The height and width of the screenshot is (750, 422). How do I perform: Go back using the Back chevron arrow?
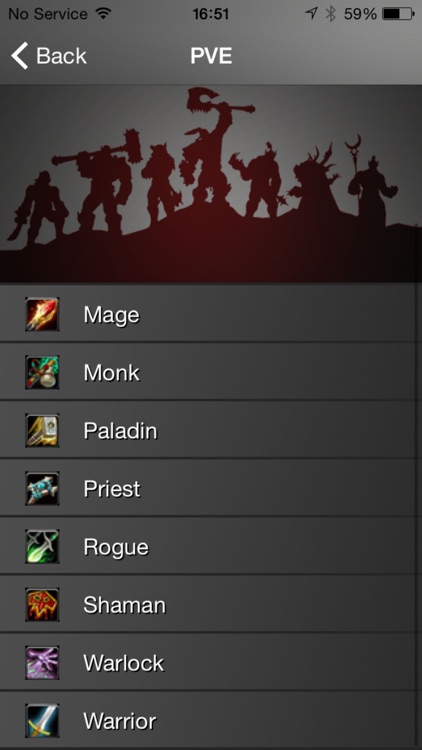click(x=20, y=56)
